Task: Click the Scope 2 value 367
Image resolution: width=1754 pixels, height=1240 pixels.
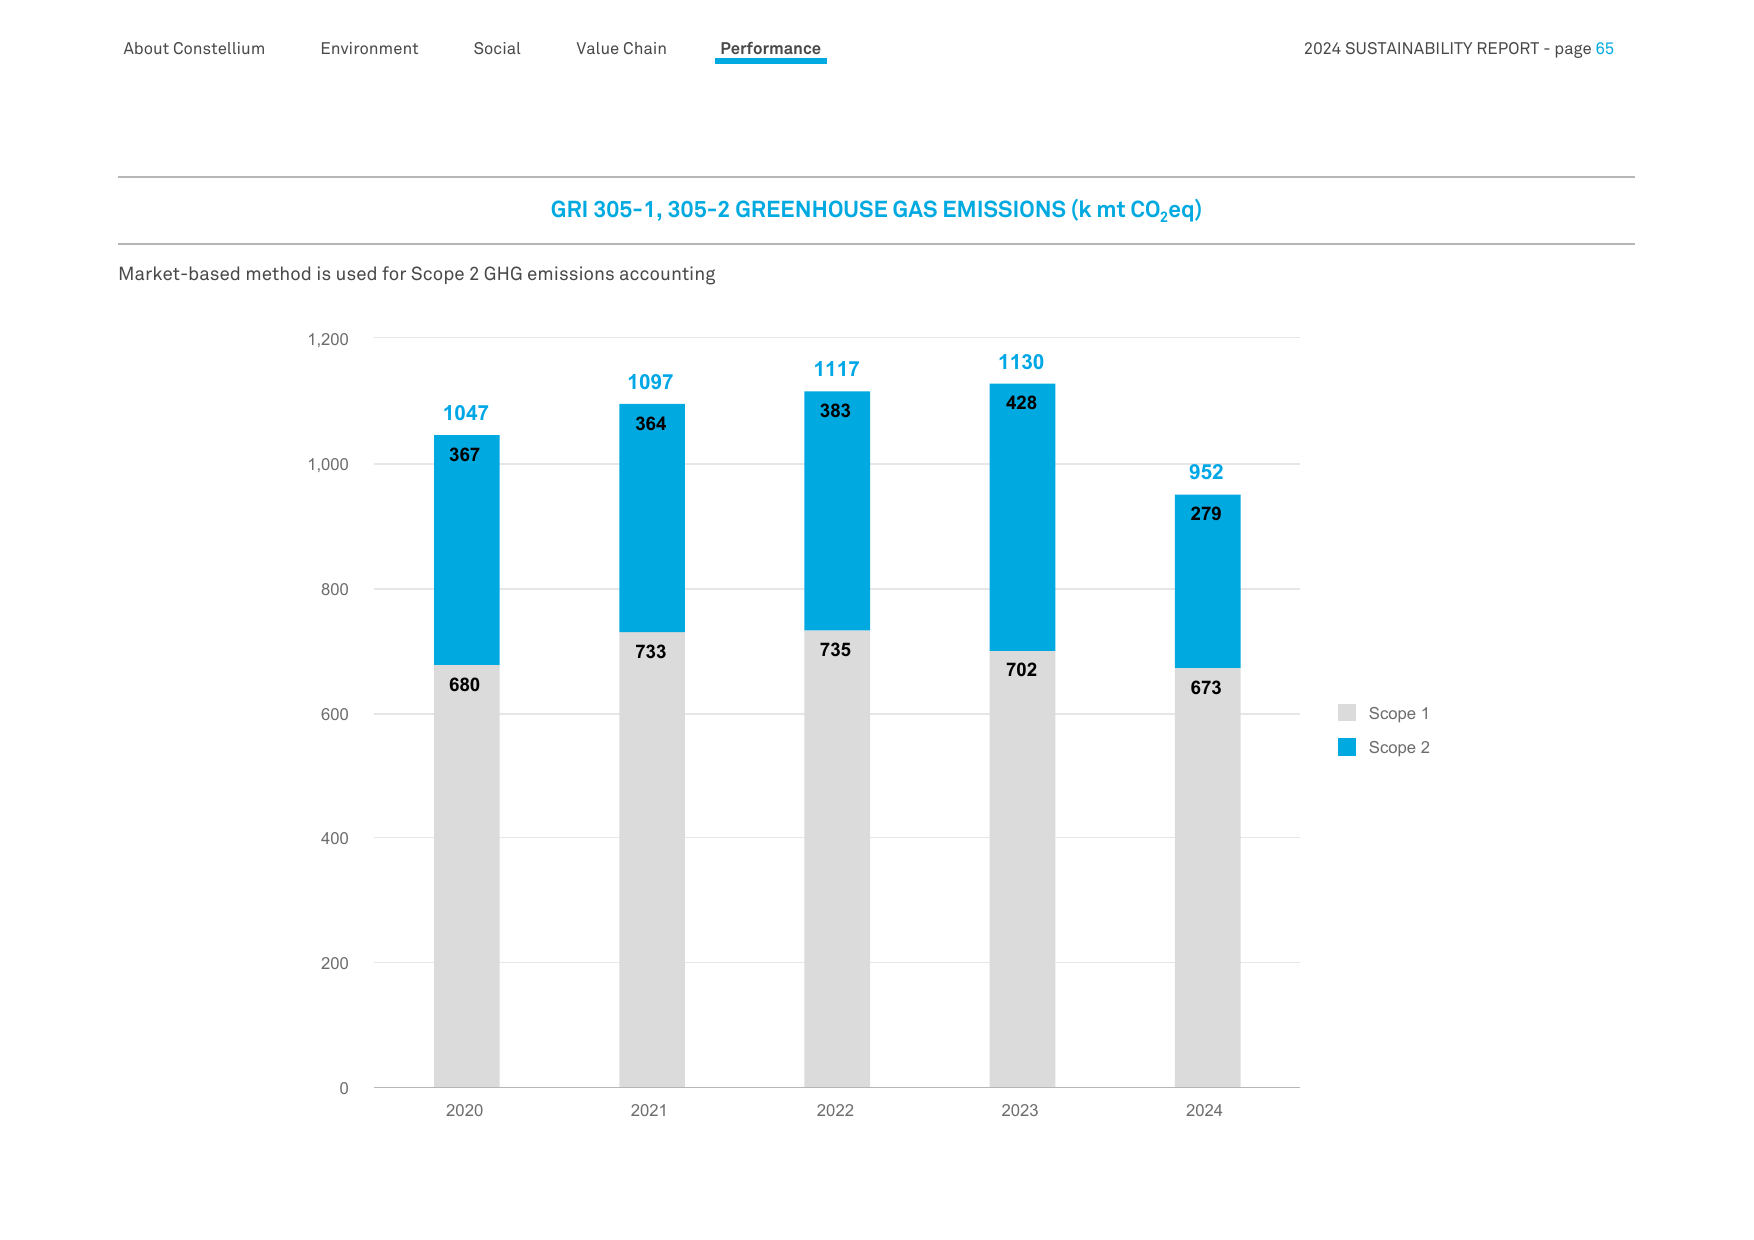Action: (x=464, y=455)
